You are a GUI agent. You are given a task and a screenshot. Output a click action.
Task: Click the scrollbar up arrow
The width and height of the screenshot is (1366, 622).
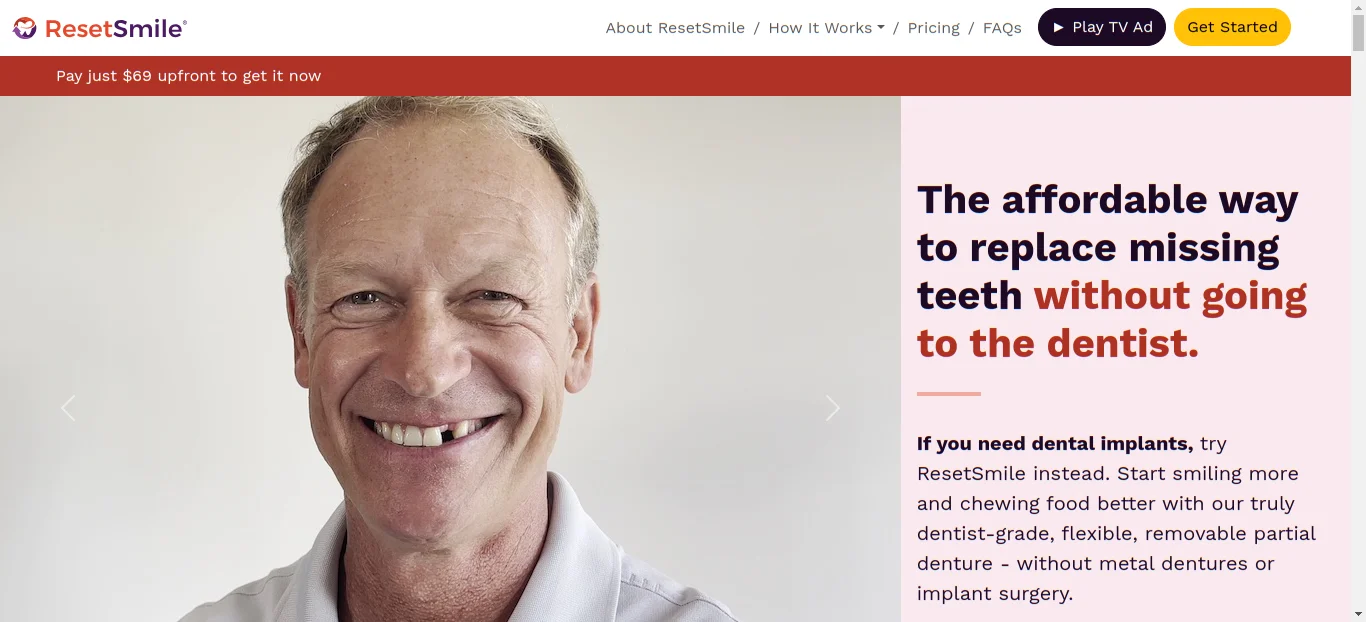coord(1358,8)
